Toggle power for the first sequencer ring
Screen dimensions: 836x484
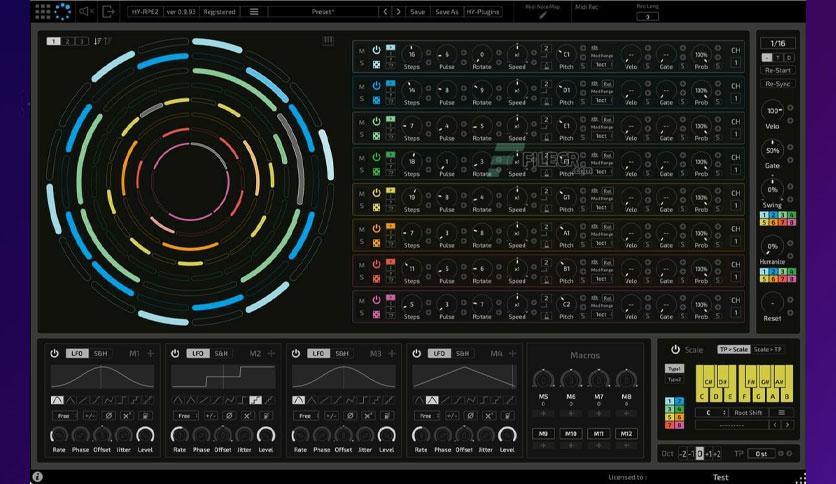[376, 50]
